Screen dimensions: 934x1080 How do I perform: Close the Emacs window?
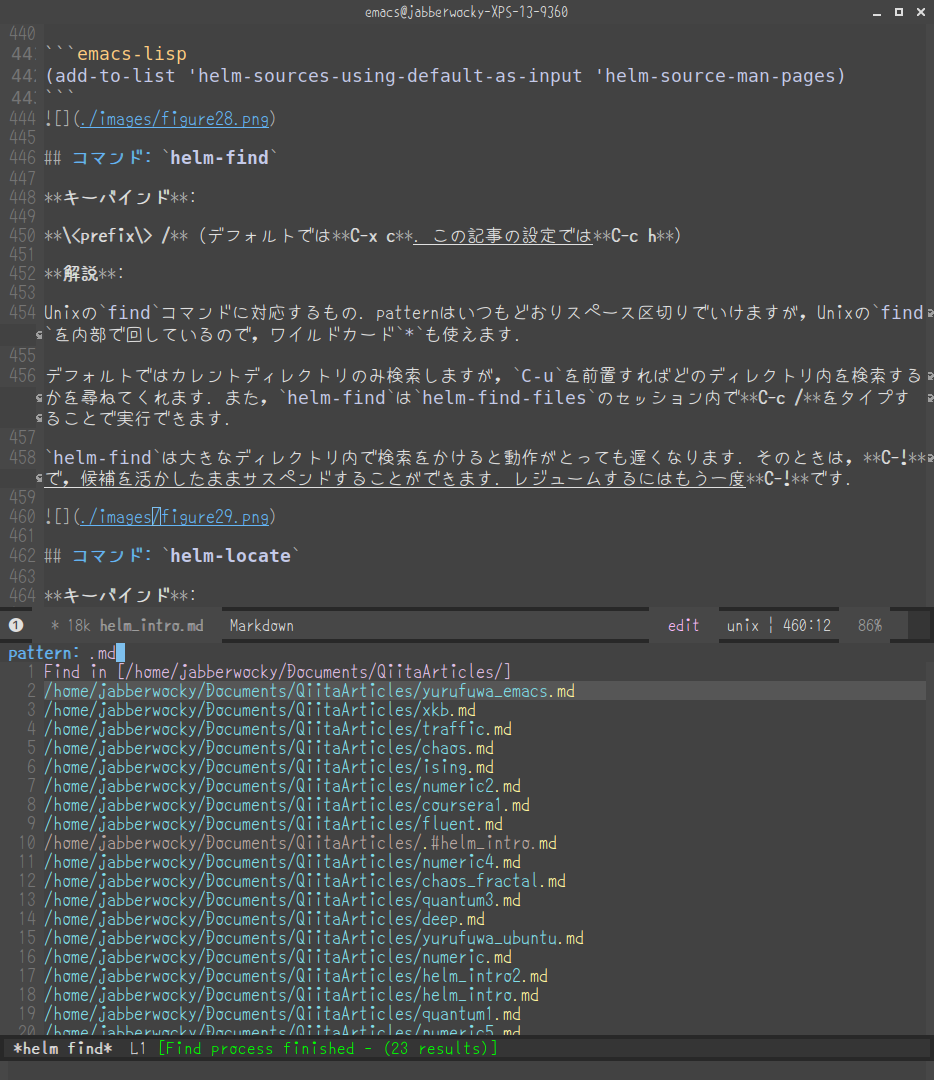click(921, 12)
